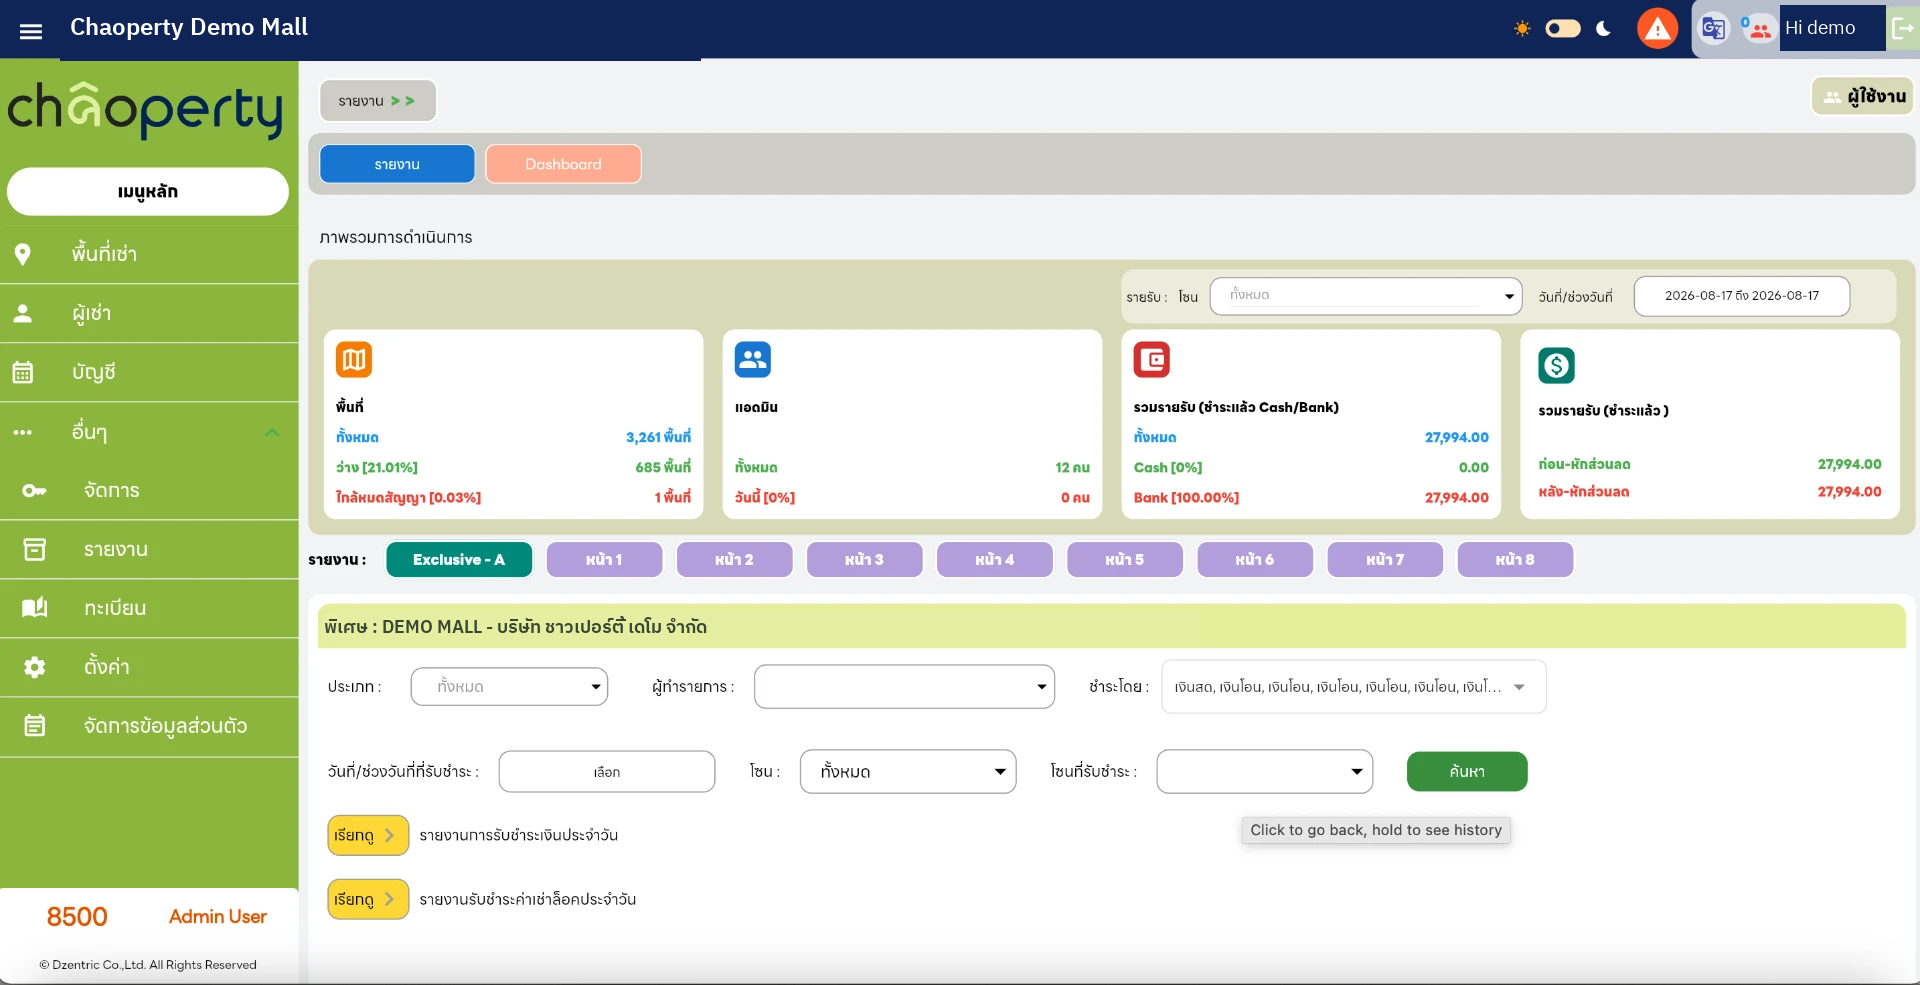Click the logout icon
Viewport: 1920px width, 985px height.
click(1902, 28)
